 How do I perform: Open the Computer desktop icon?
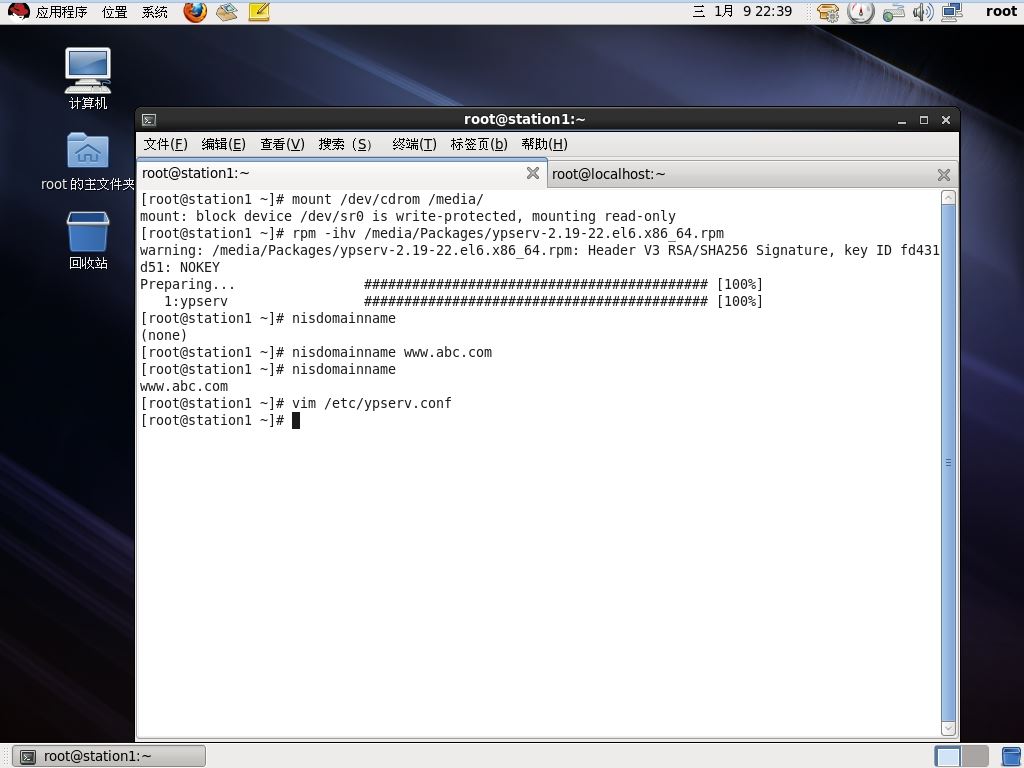coord(88,78)
